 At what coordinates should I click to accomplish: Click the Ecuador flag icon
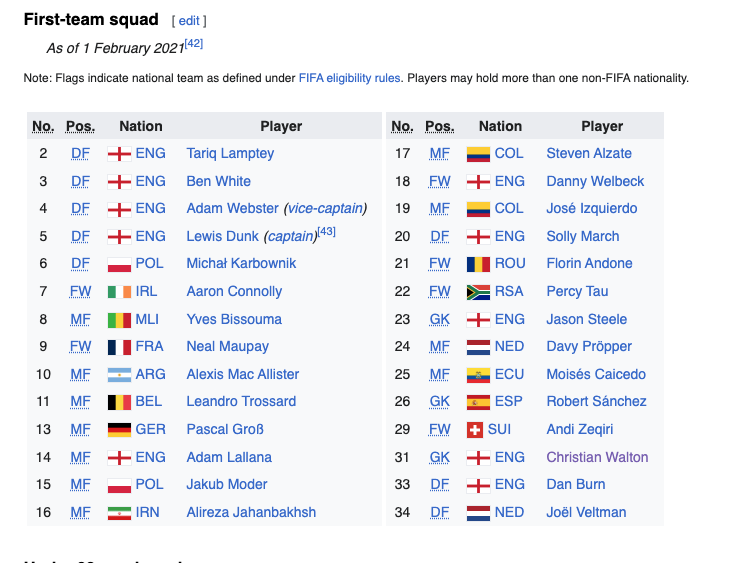478,375
